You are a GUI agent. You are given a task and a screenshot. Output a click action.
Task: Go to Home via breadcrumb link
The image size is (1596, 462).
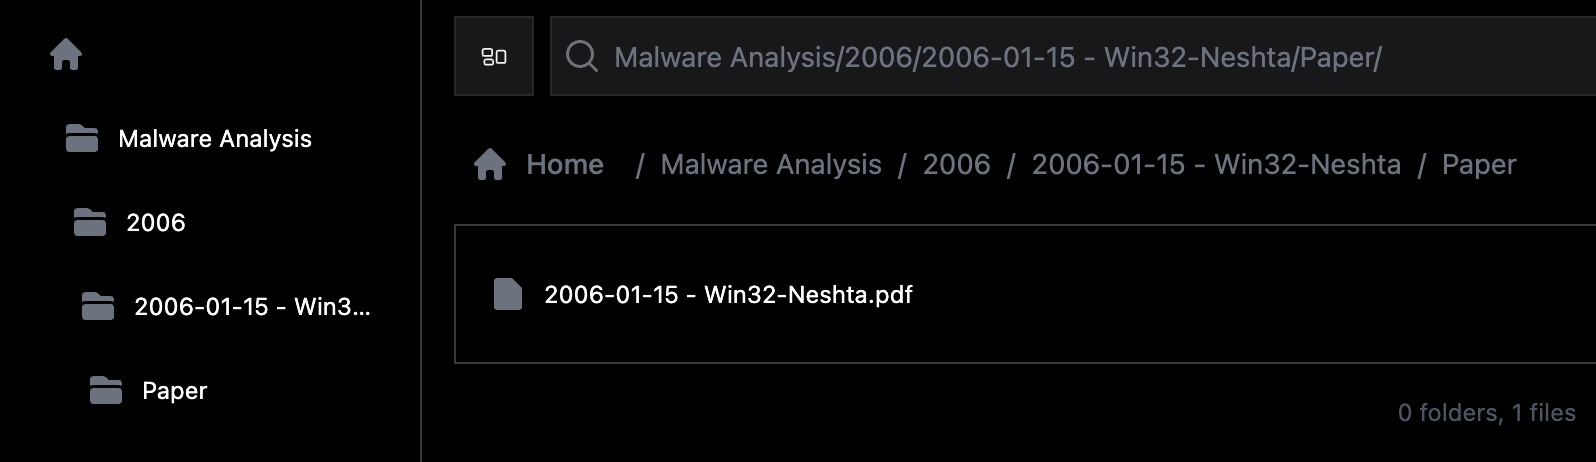coord(565,164)
